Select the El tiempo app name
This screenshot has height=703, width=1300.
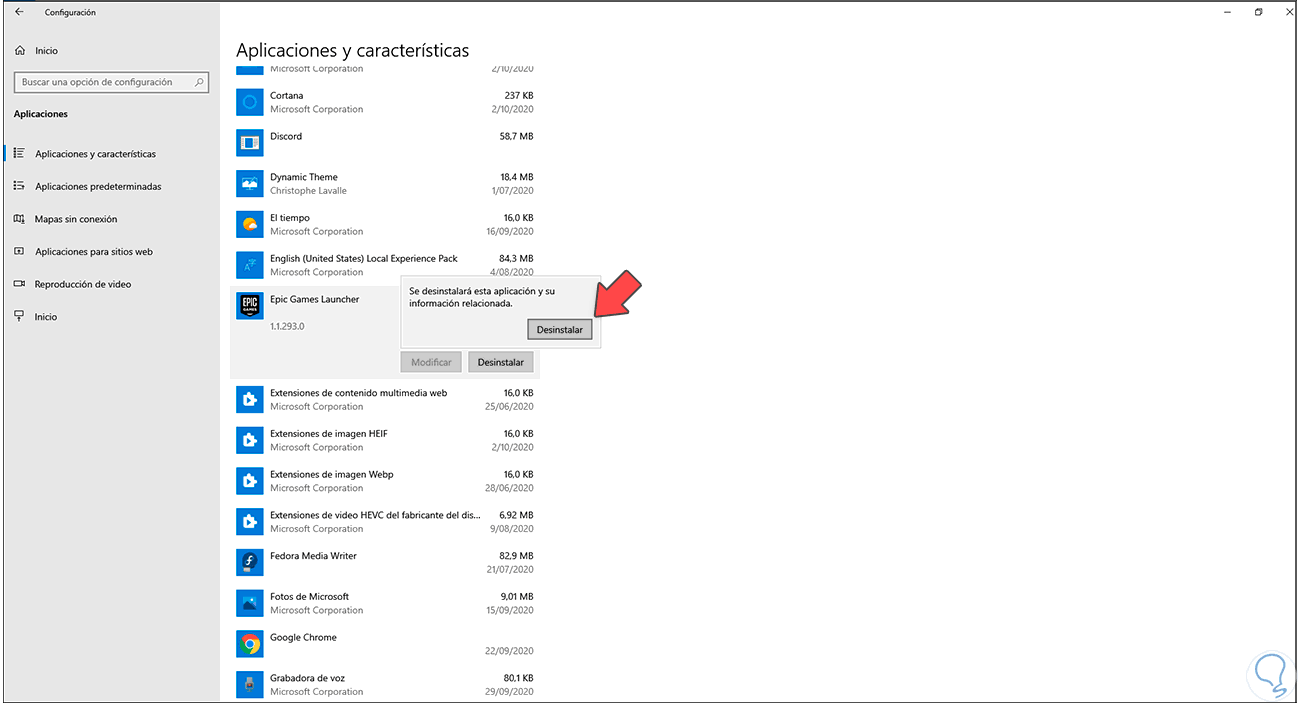point(290,218)
